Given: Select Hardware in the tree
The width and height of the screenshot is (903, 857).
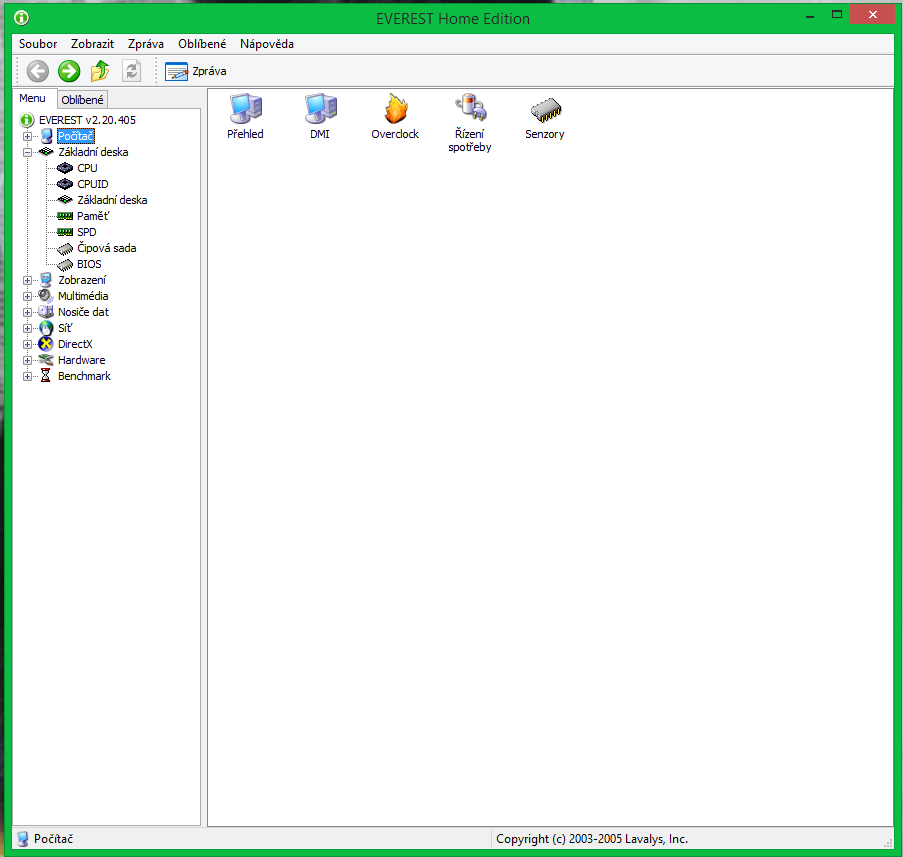Looking at the screenshot, I should tap(81, 360).
